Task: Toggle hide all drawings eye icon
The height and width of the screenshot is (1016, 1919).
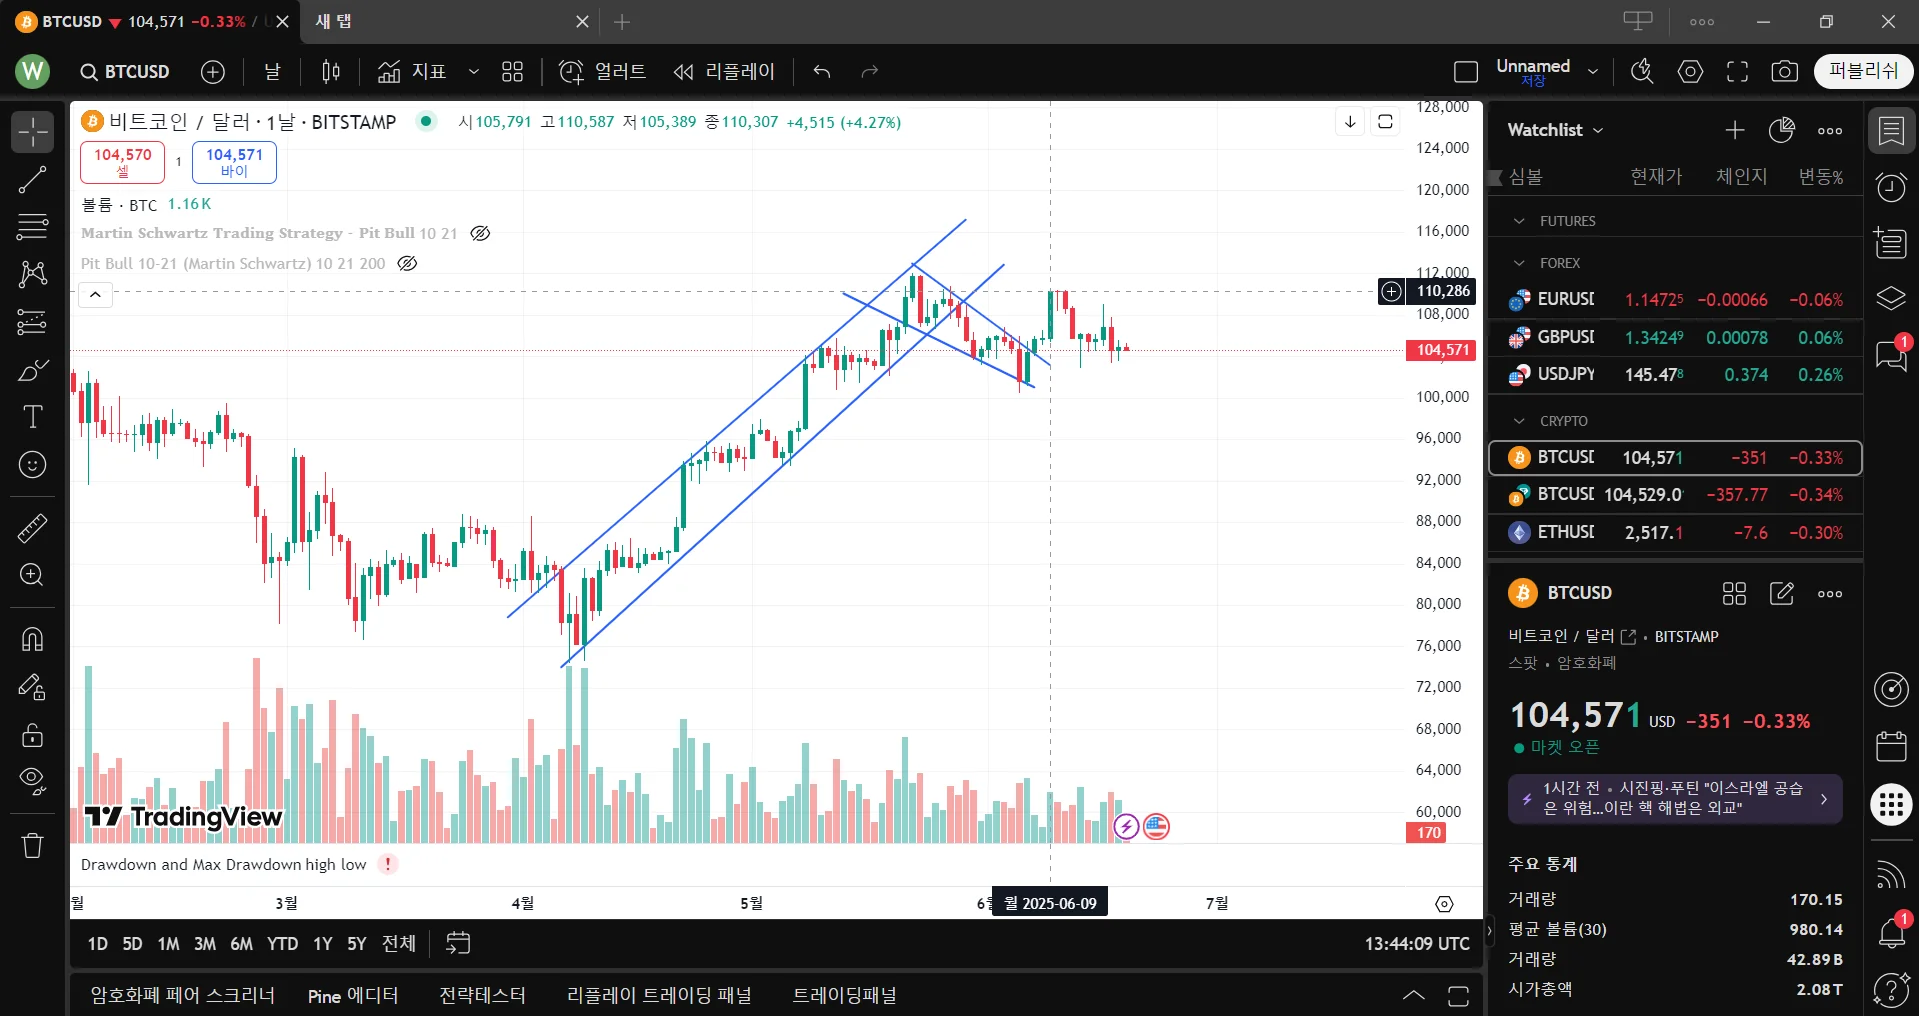Action: (32, 781)
